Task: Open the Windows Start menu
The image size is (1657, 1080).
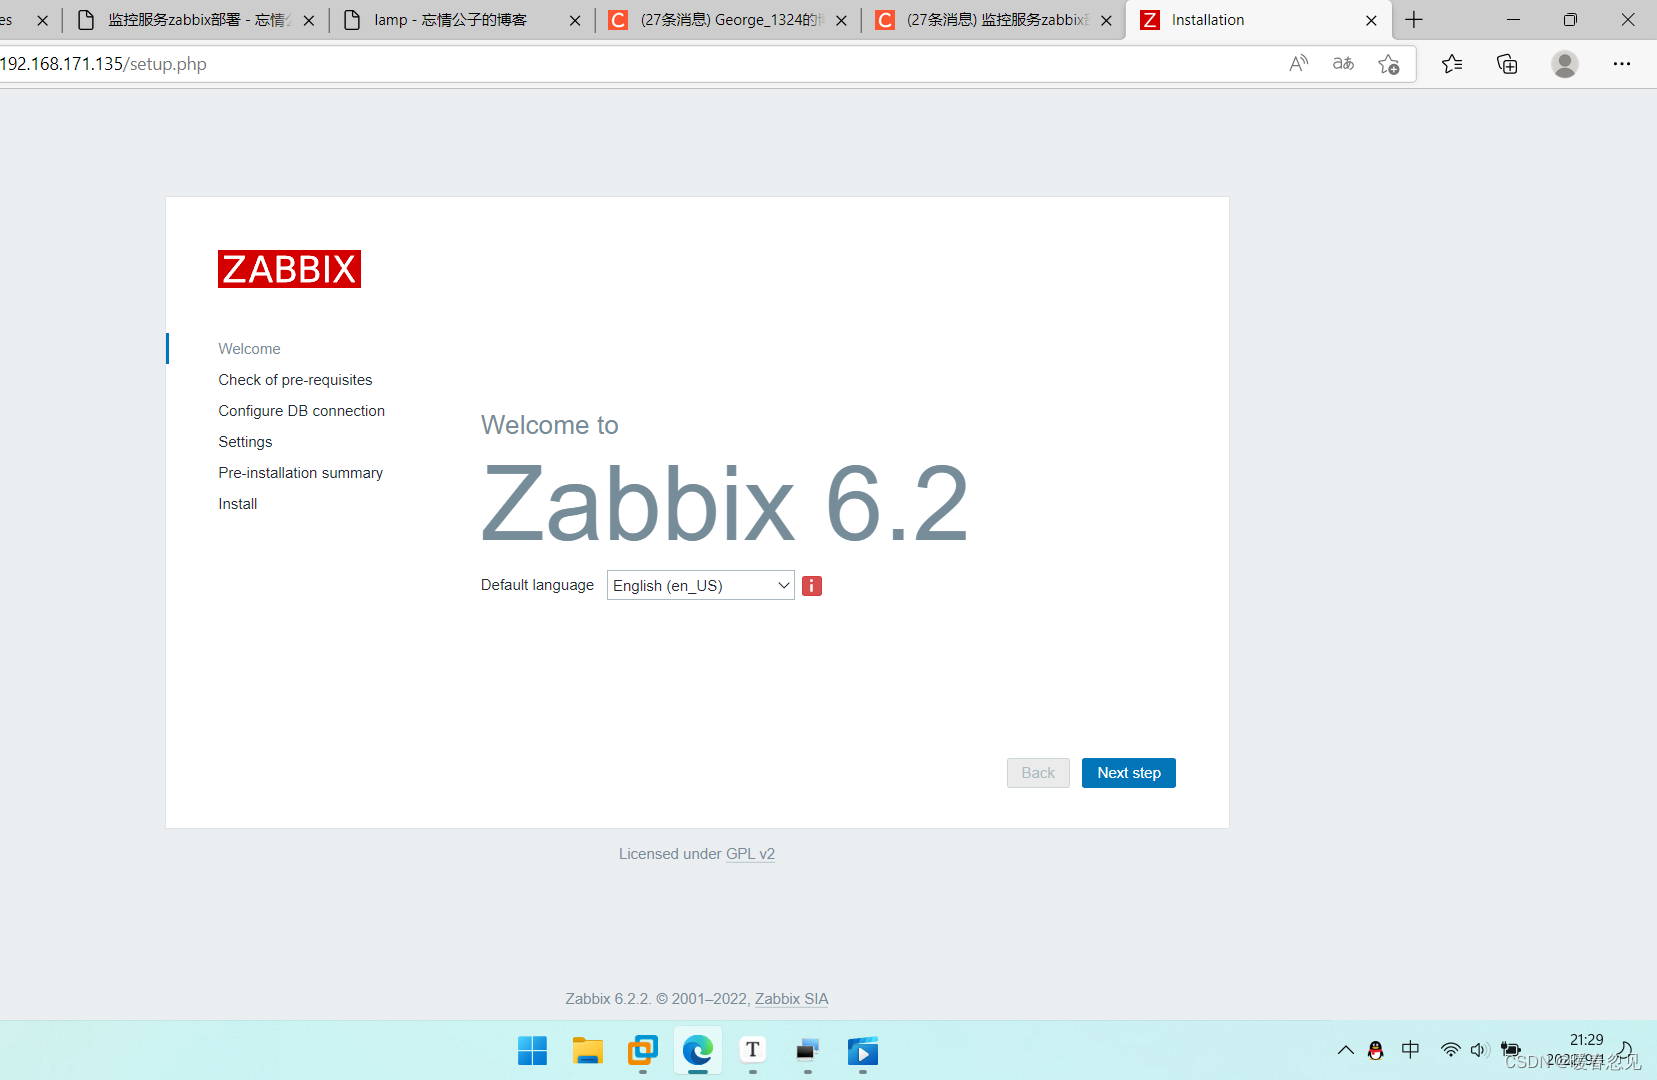Action: click(533, 1051)
